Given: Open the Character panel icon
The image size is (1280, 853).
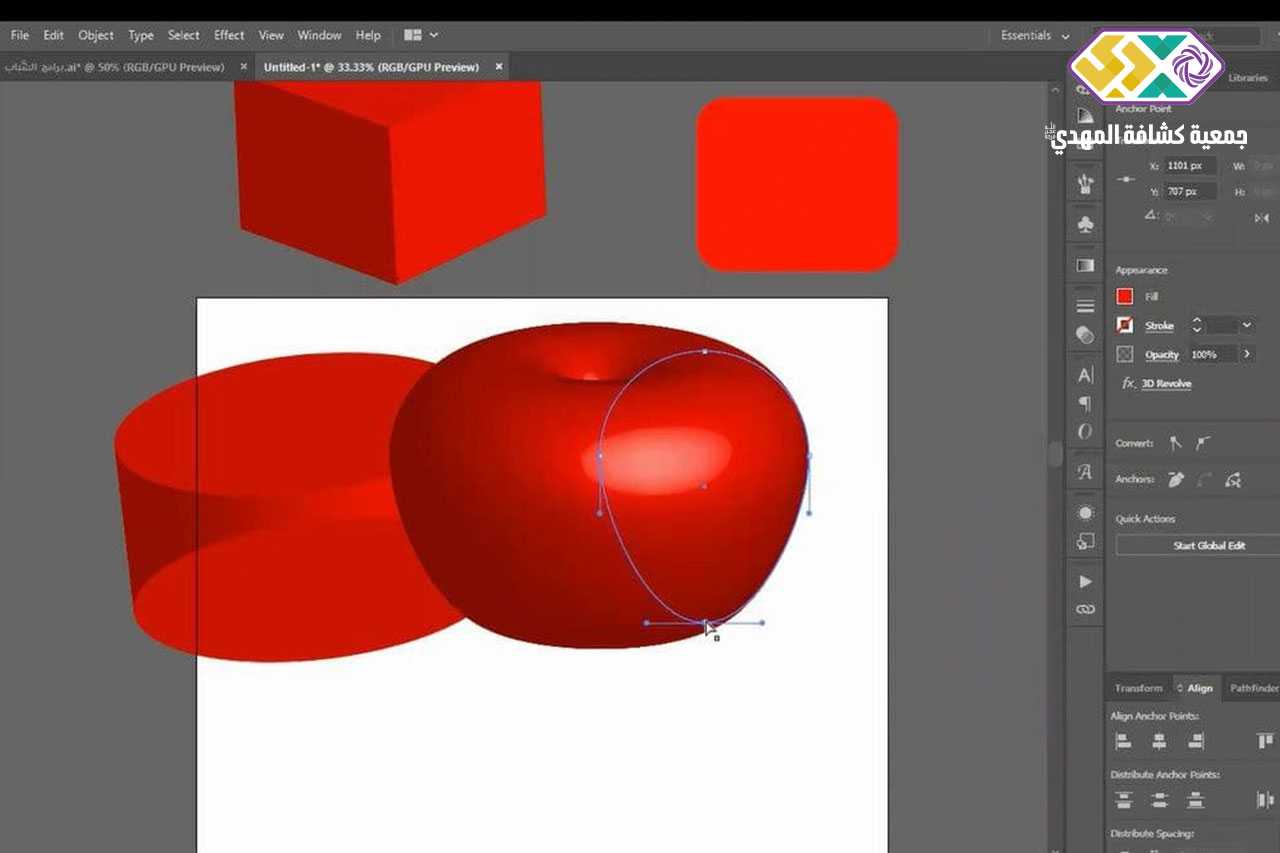Looking at the screenshot, I should [1085, 375].
